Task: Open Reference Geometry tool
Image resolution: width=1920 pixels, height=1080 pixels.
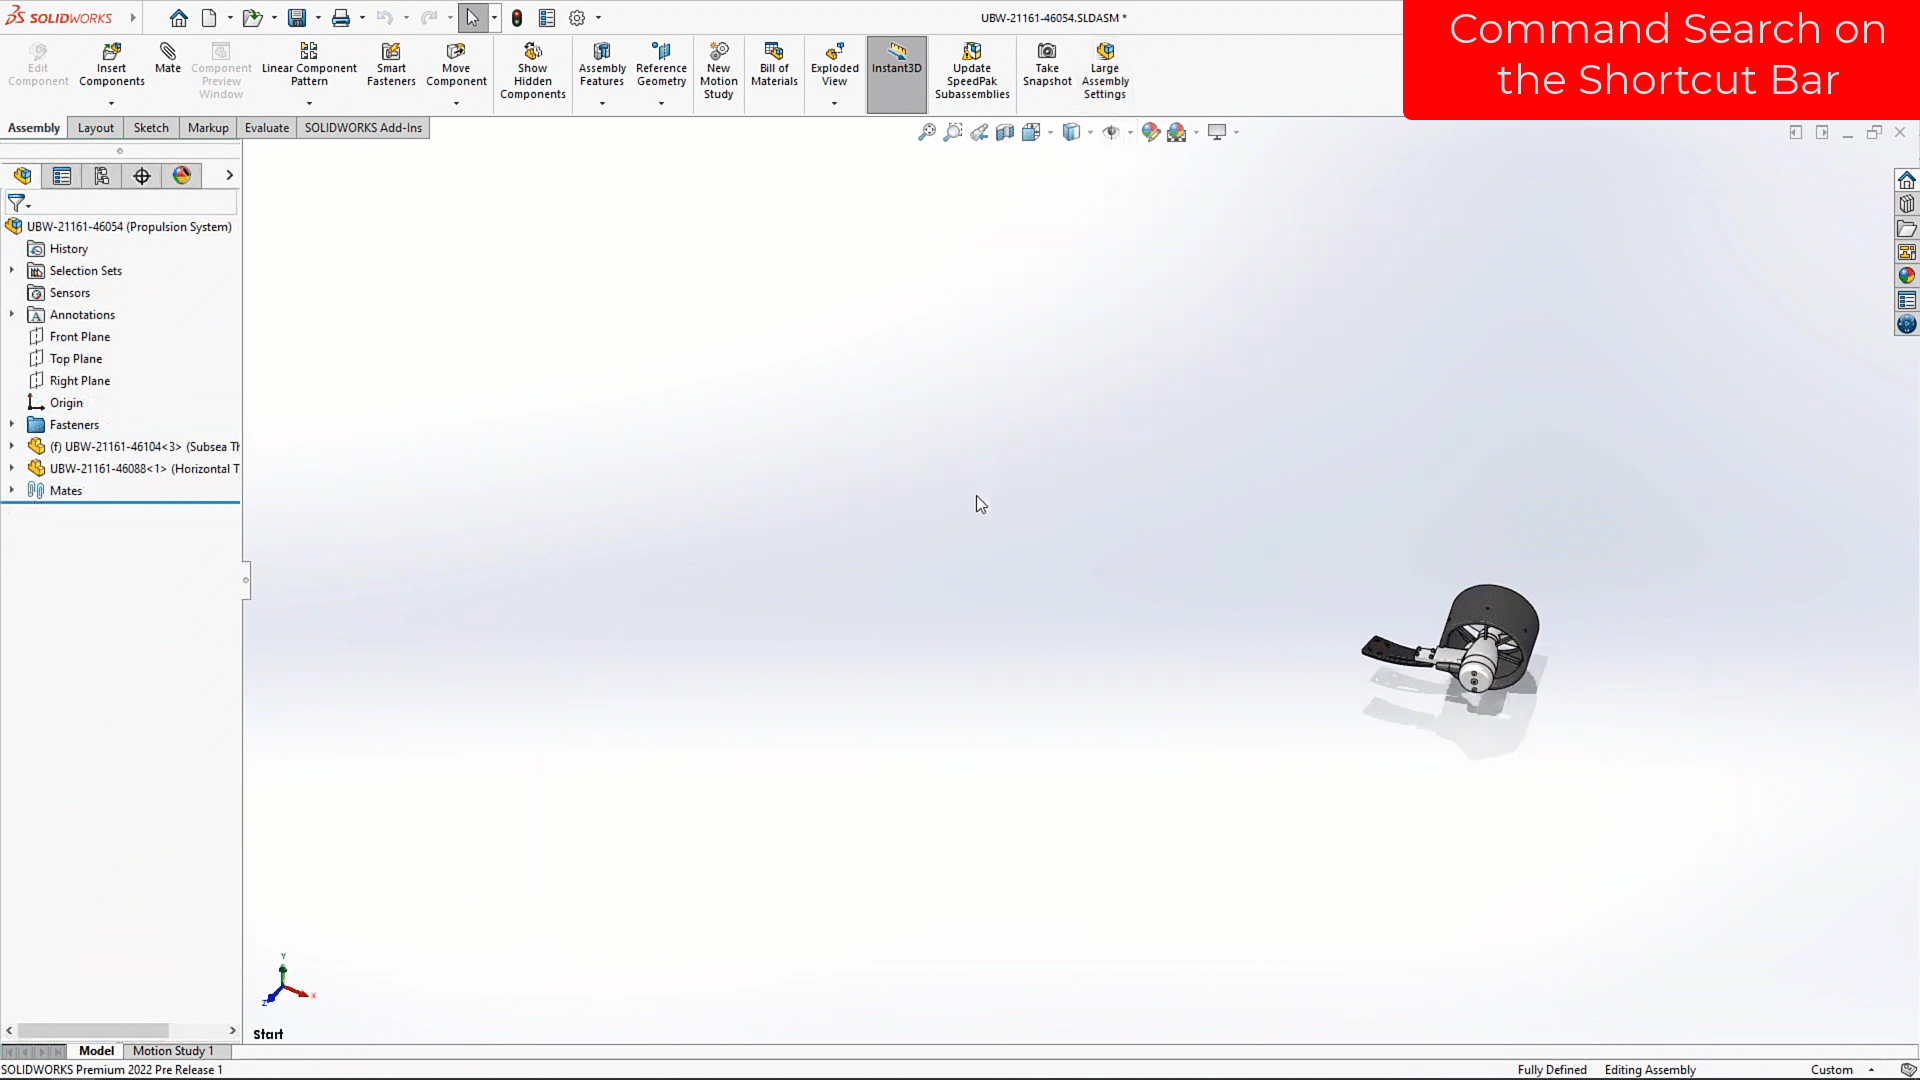Action: tap(661, 64)
